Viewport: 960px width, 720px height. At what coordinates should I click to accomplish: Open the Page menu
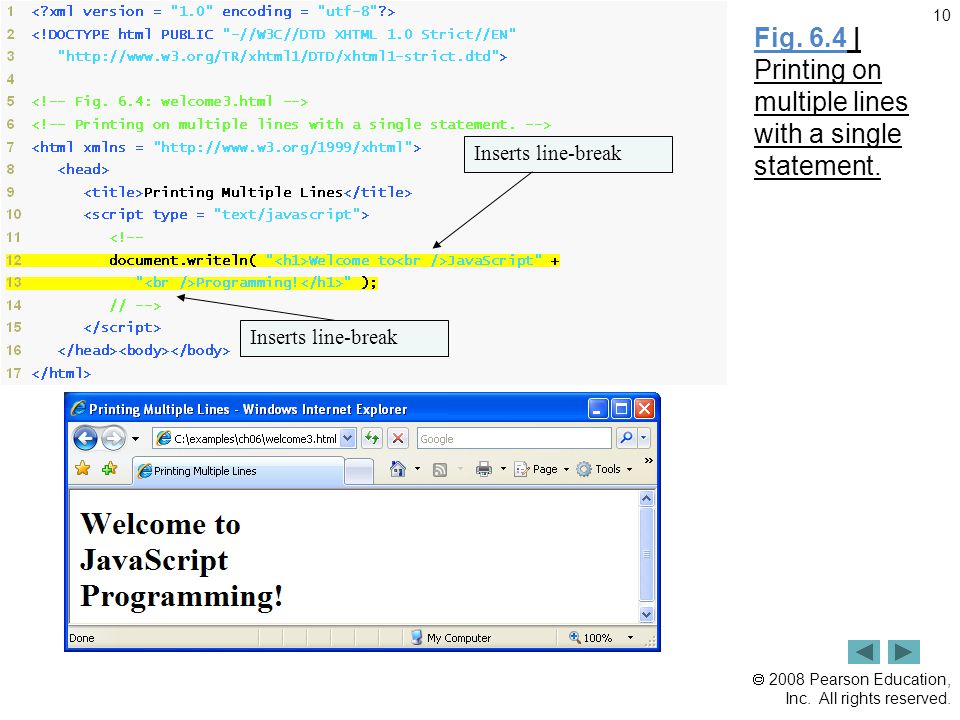coord(542,469)
